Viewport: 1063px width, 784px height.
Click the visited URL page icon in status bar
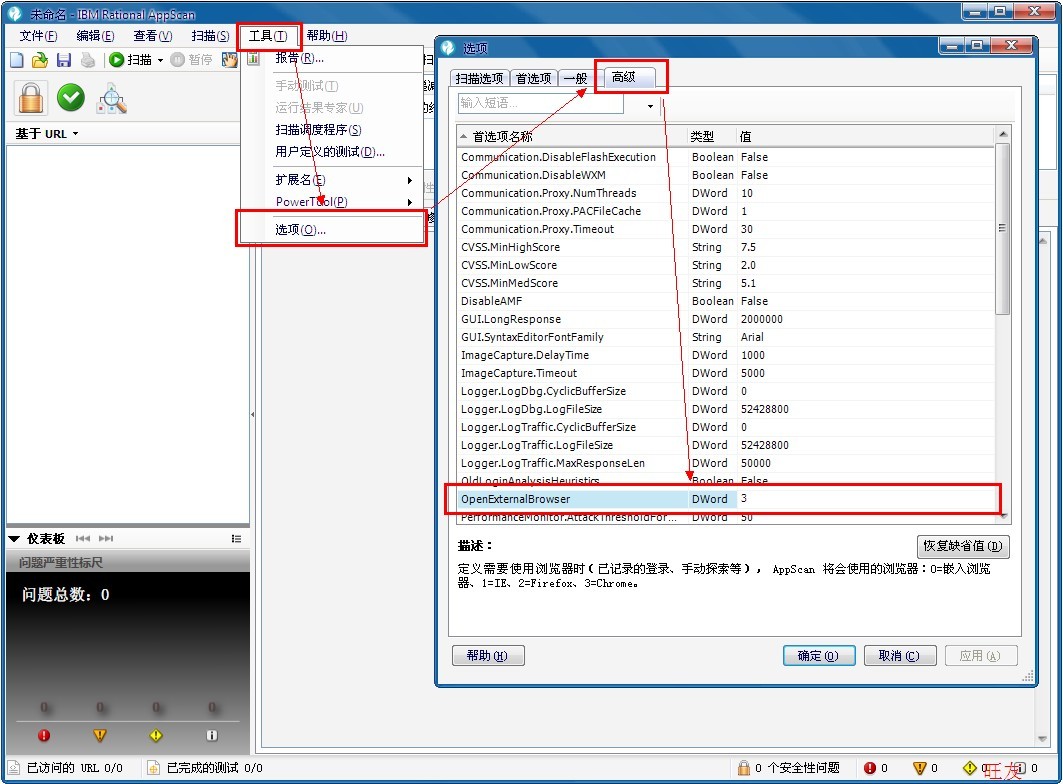14,768
